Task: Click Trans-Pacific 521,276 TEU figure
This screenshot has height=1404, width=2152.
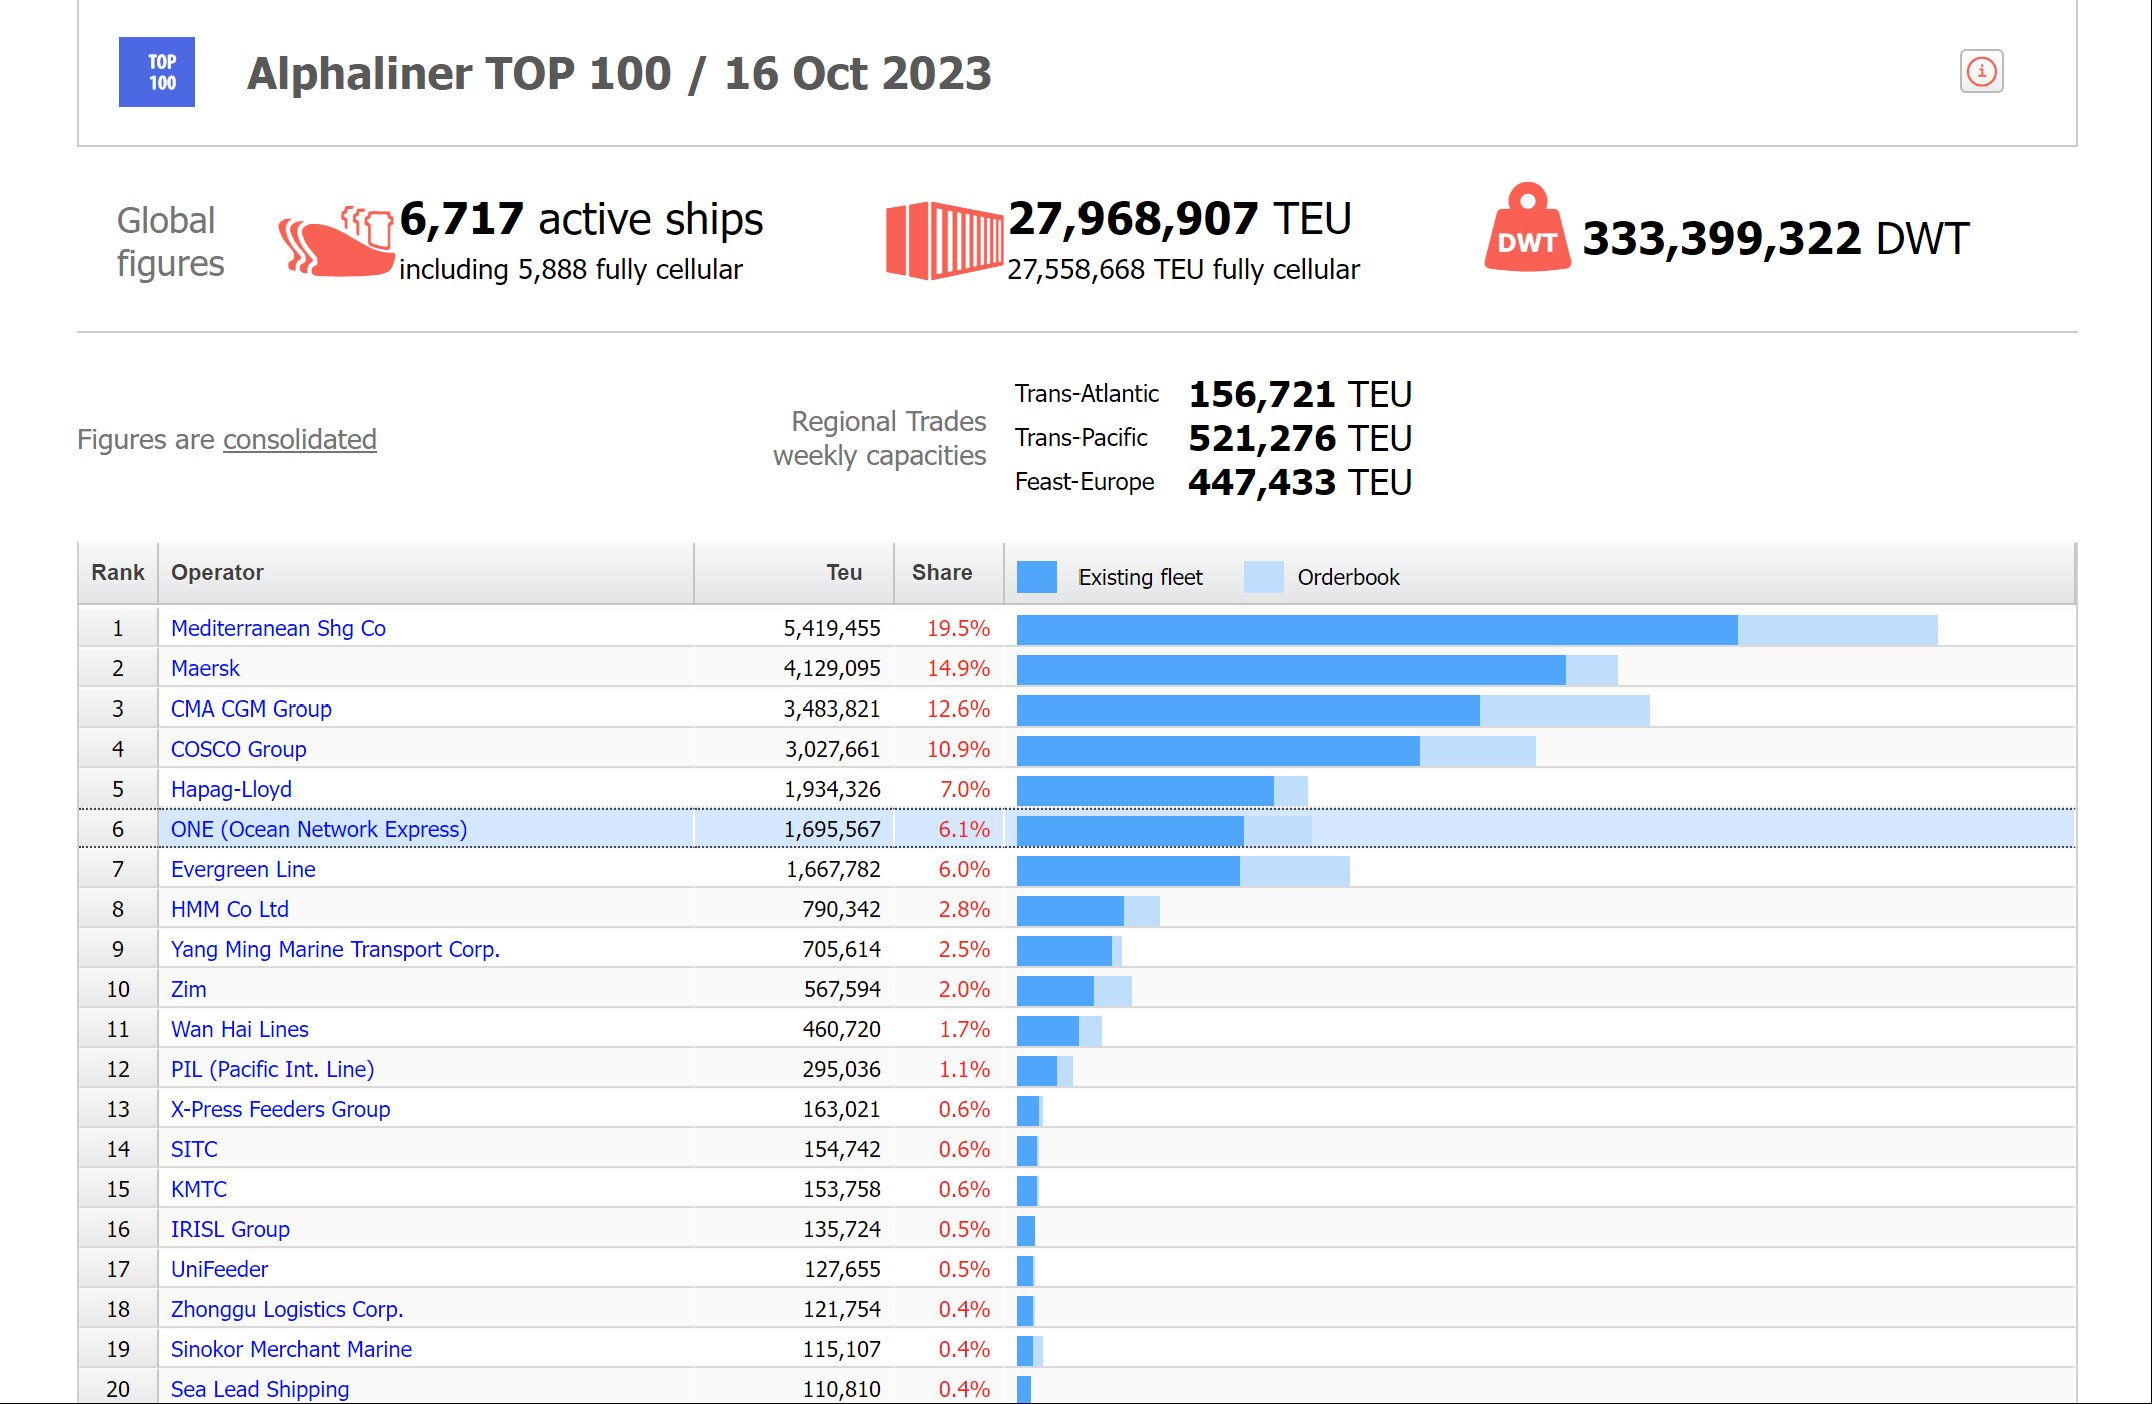Action: pyautogui.click(x=1300, y=438)
